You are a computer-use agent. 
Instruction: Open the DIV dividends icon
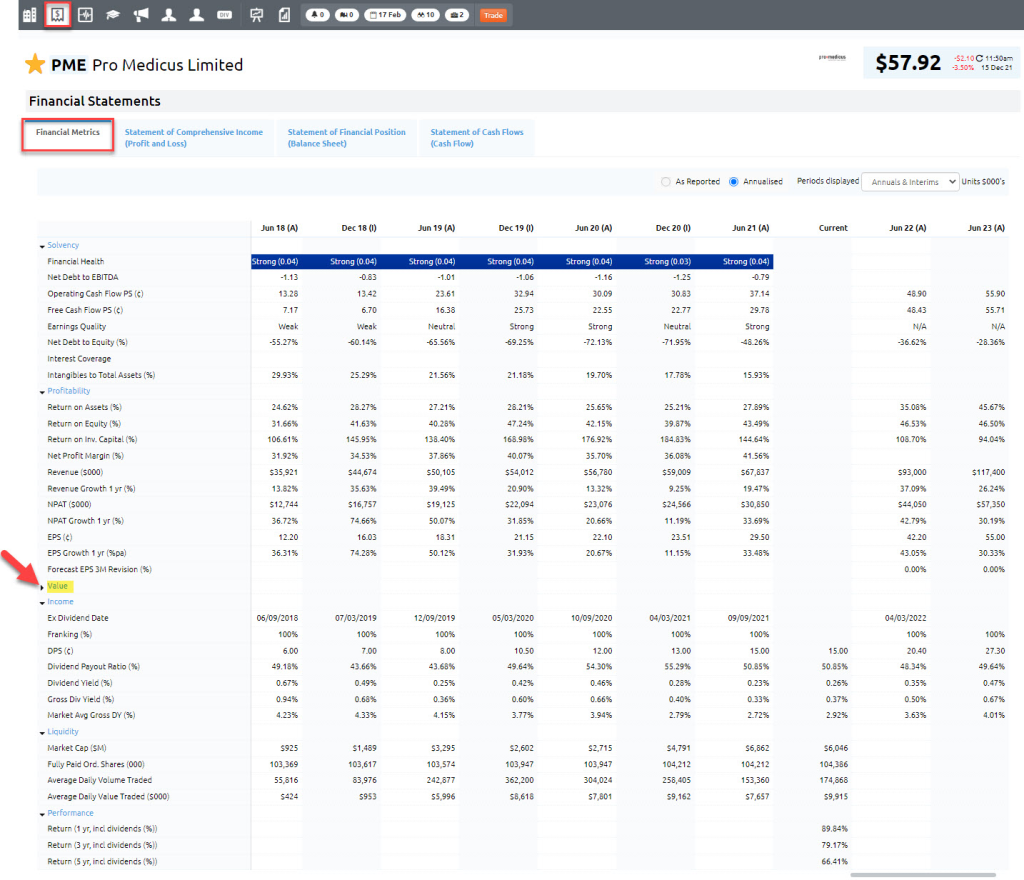(x=224, y=15)
